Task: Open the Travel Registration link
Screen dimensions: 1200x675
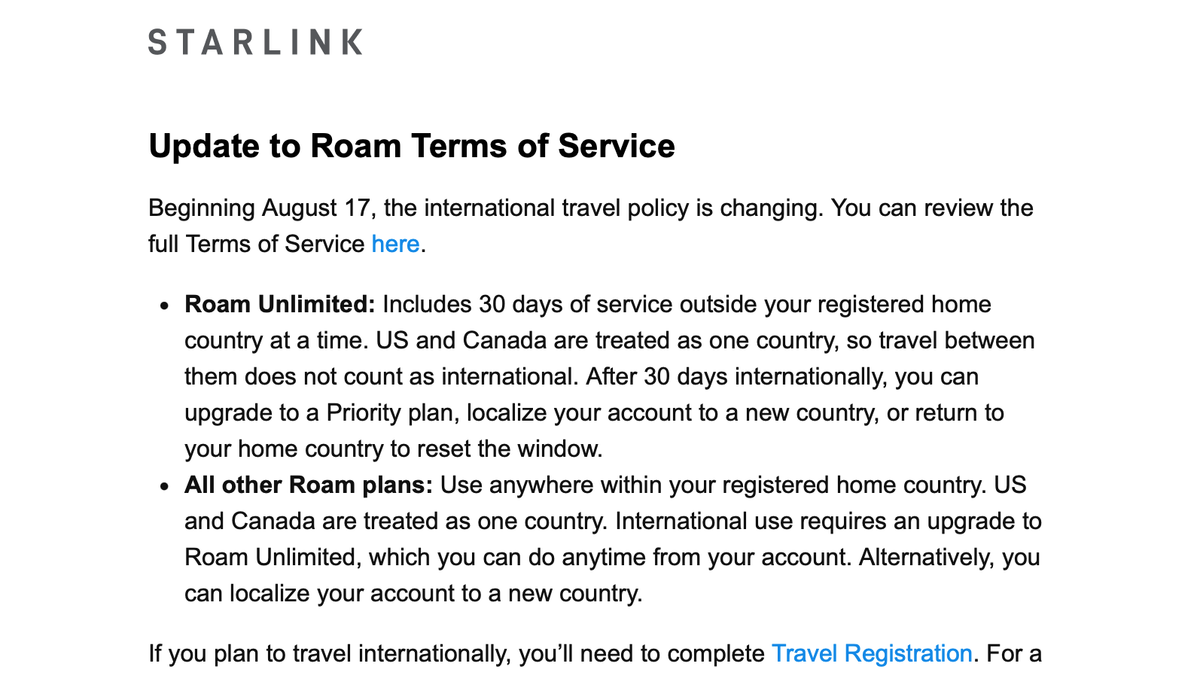Action: pos(871,654)
